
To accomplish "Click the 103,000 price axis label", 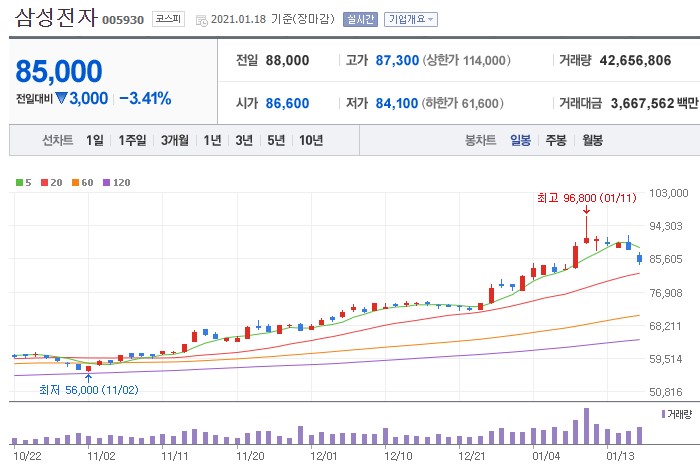I will point(668,193).
